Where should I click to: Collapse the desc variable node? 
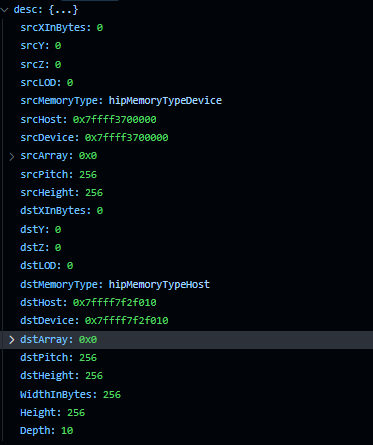click(x=4, y=10)
